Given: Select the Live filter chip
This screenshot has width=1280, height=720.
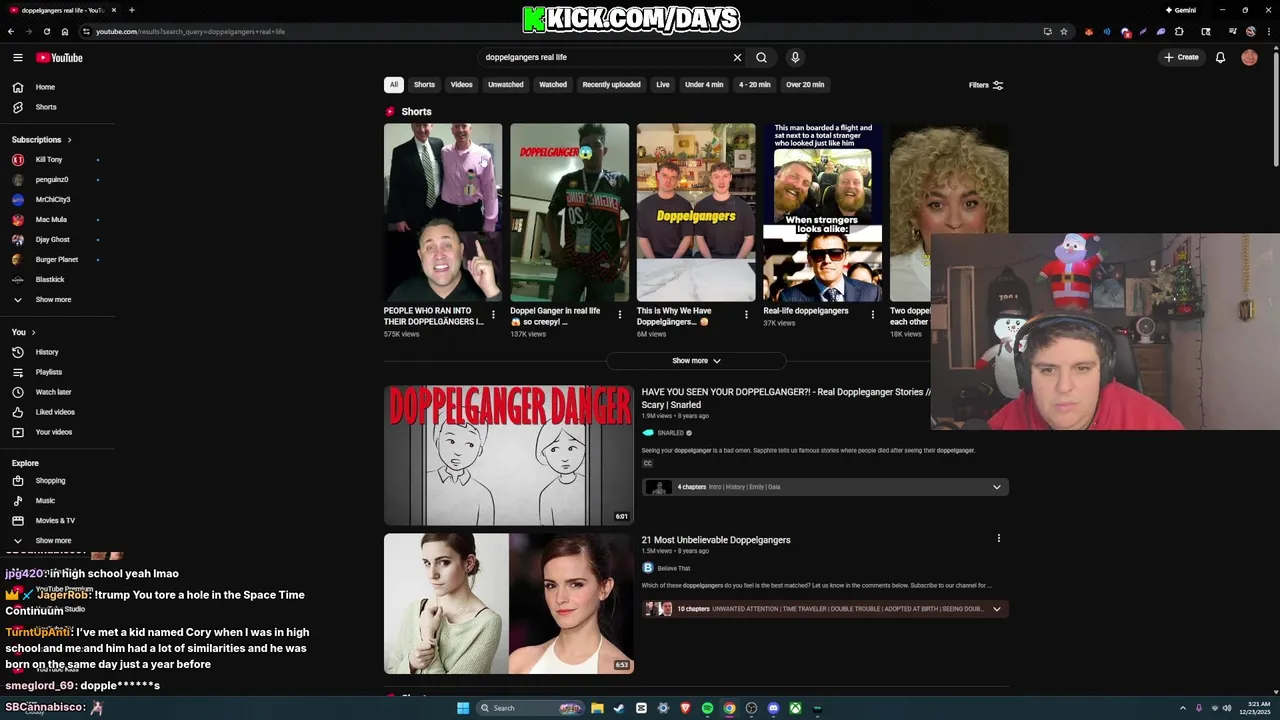Looking at the screenshot, I should tap(663, 85).
